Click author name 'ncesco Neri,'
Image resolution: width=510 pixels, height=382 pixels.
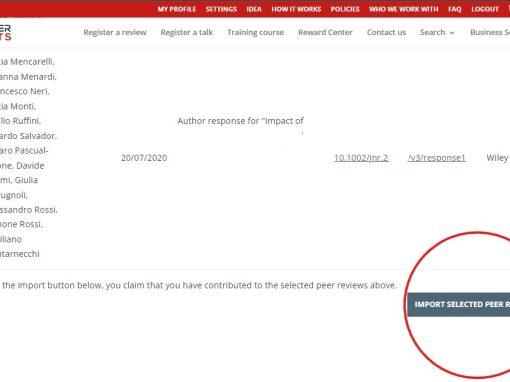point(25,91)
